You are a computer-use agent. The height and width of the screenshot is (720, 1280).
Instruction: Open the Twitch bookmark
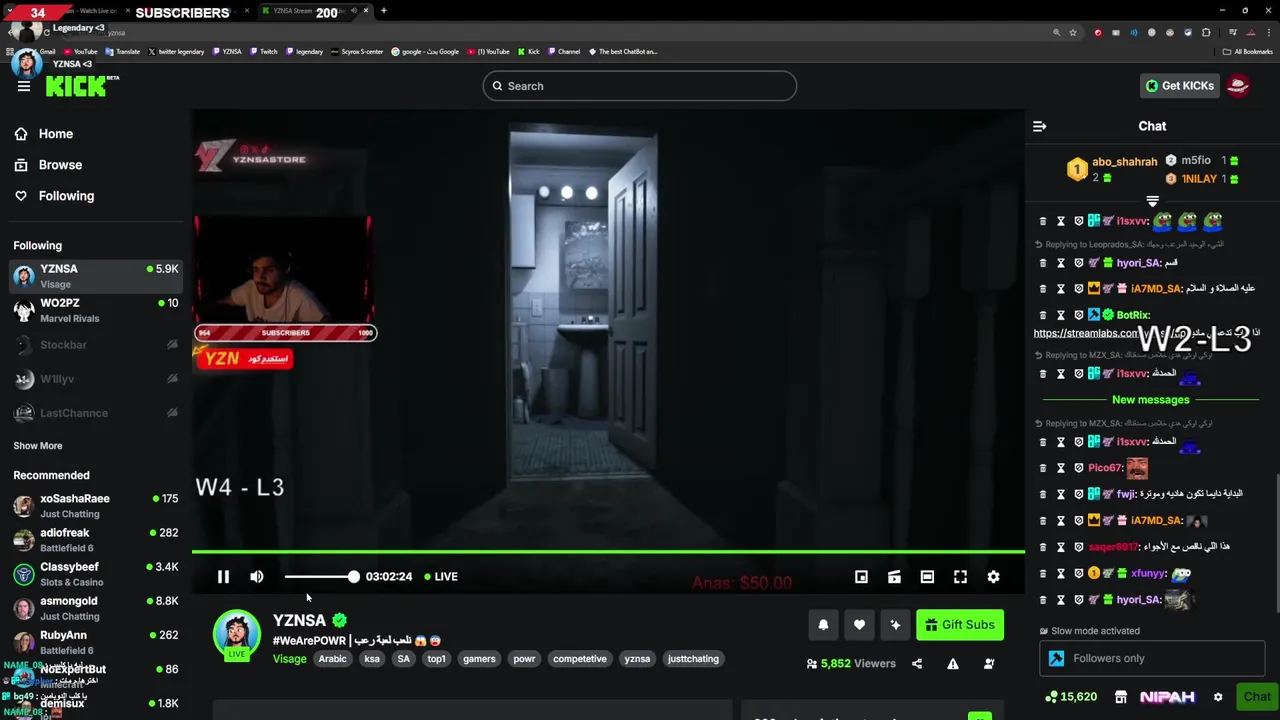pyautogui.click(x=264, y=51)
